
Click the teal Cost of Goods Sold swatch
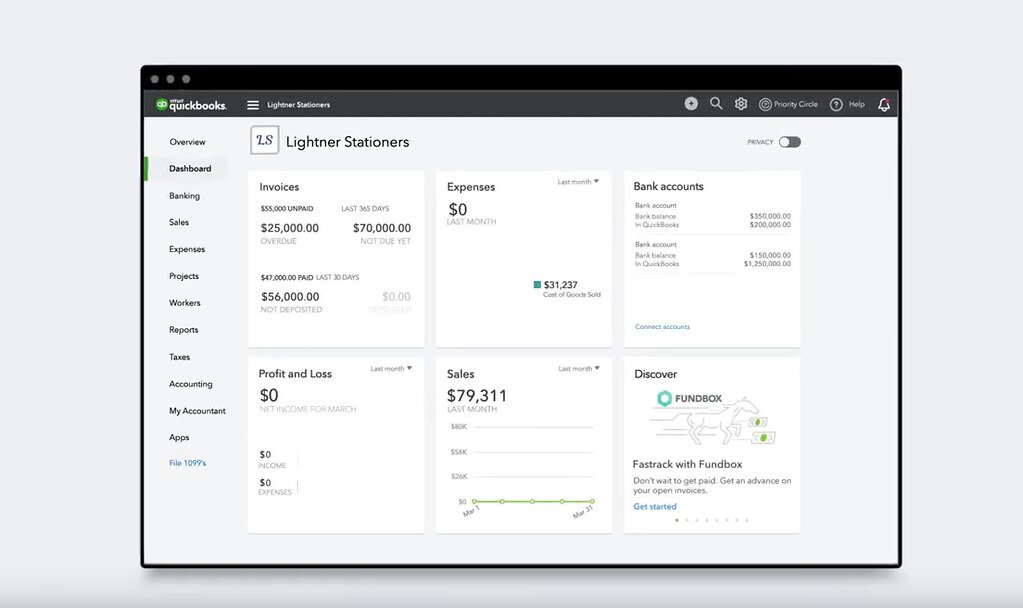pyautogui.click(x=537, y=284)
